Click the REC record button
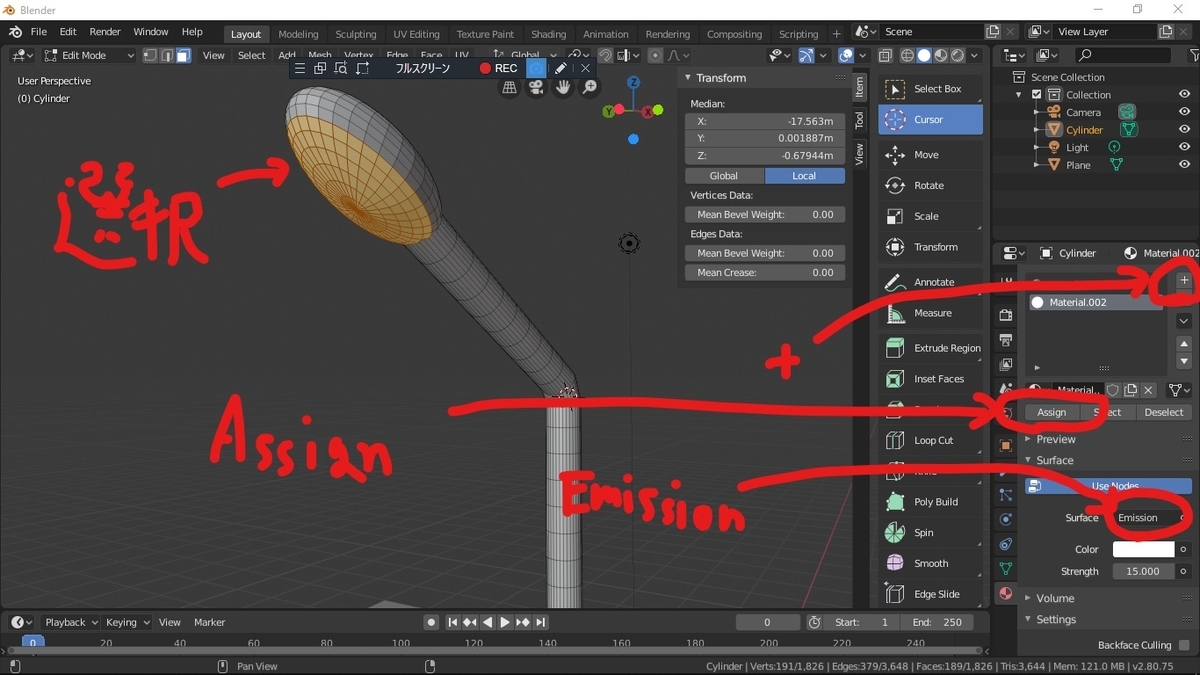 pyautogui.click(x=498, y=68)
